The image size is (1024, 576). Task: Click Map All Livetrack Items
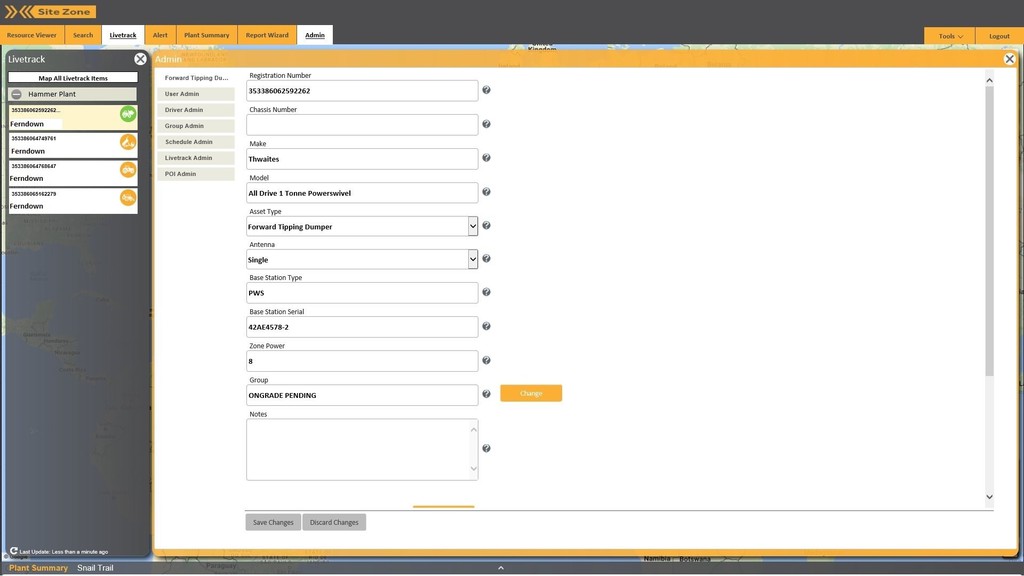tap(73, 78)
